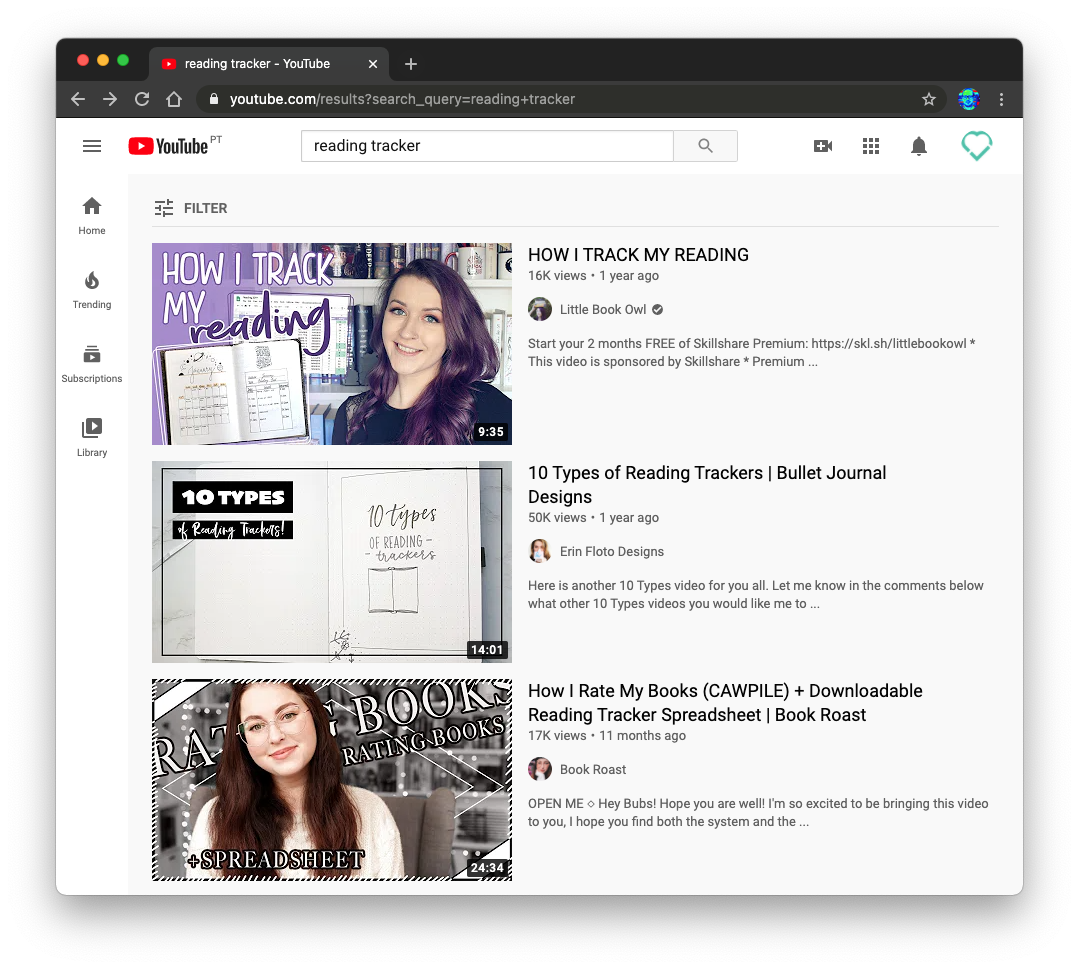Click the 'Here is another 10 Types' description

pyautogui.click(x=756, y=595)
